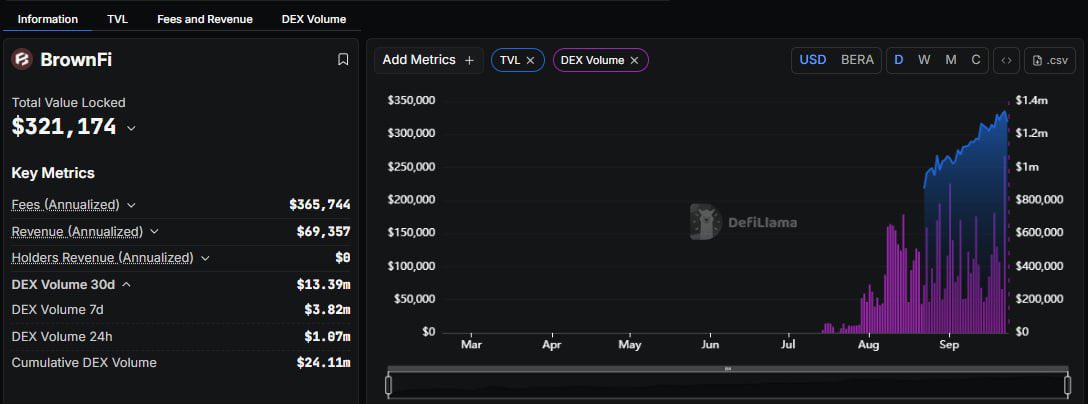Image resolution: width=1088 pixels, height=404 pixels.
Task: Click the $69,357 revenue value
Action: pyautogui.click(x=323, y=231)
